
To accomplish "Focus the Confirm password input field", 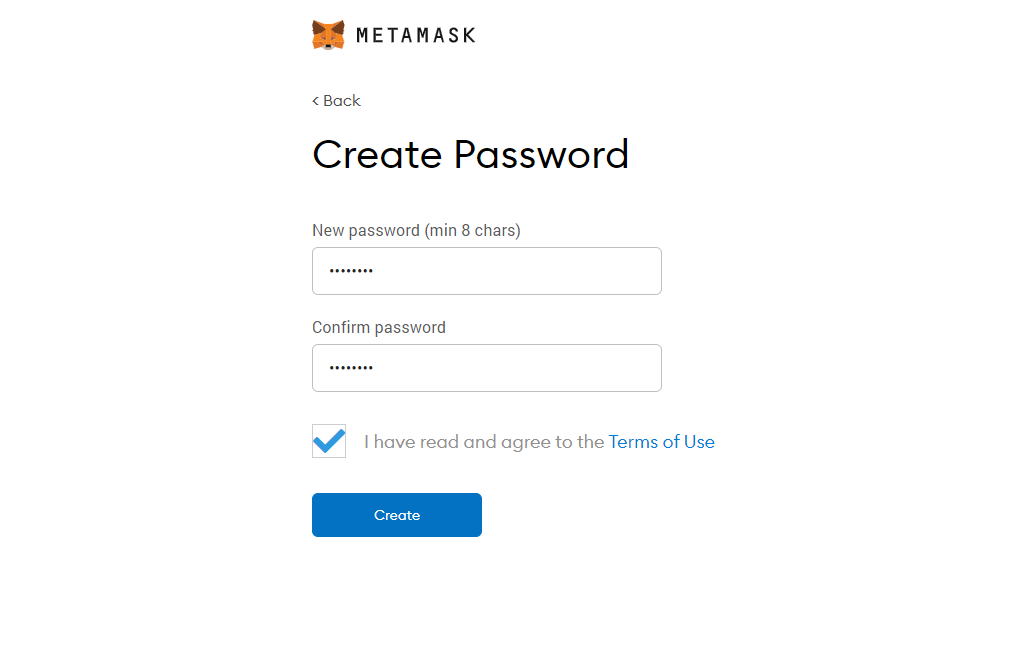I will click(x=487, y=368).
